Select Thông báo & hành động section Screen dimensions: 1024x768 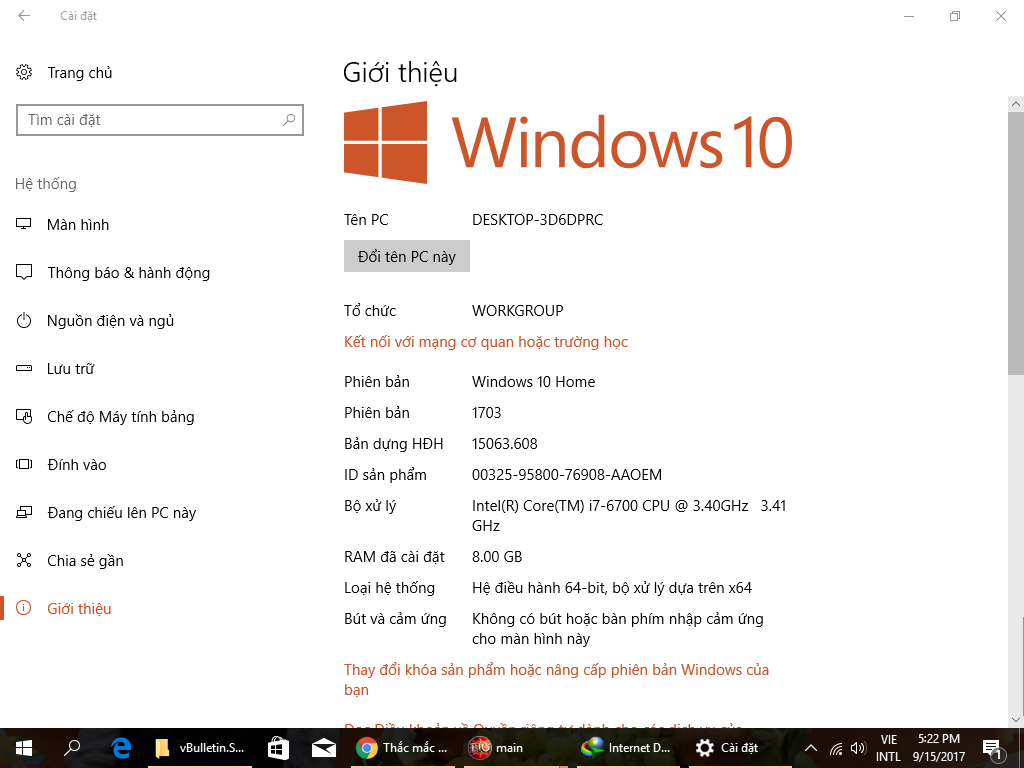pos(128,273)
